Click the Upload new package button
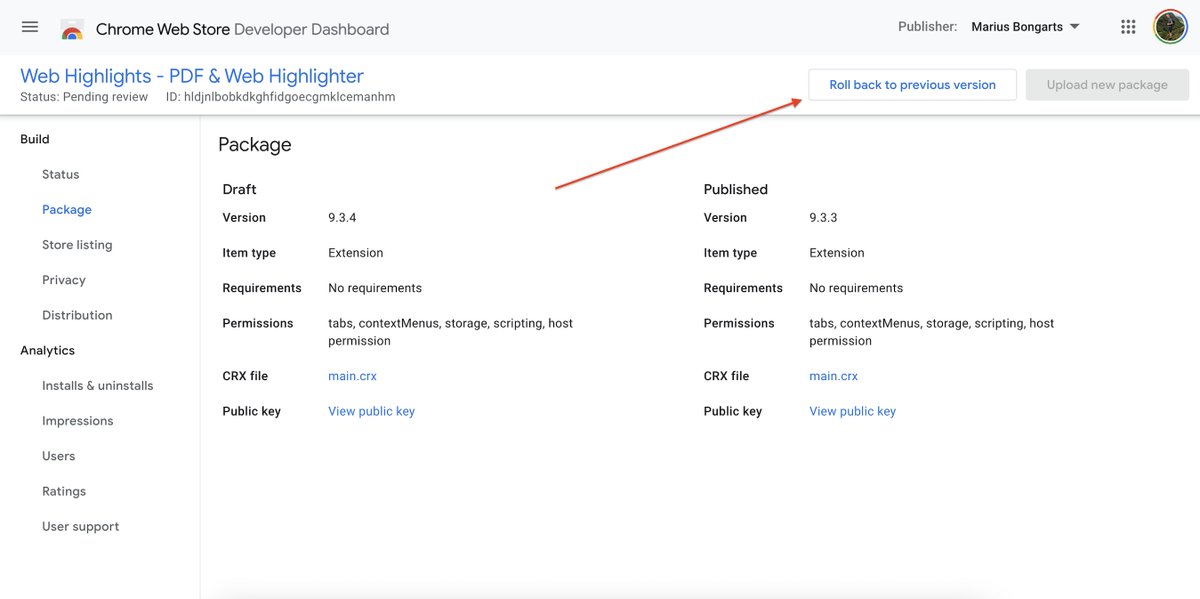Image resolution: width=1200 pixels, height=599 pixels. (1107, 85)
